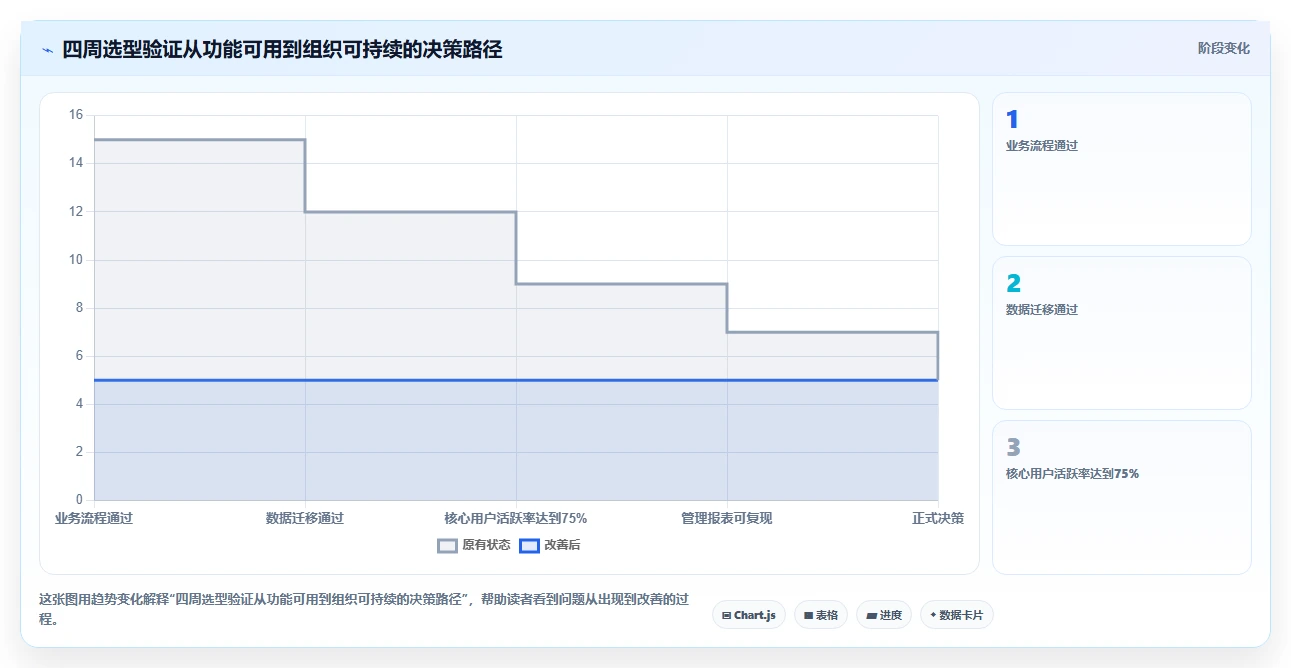
Task: Click the 进度 chip icon
Action: (x=871, y=616)
